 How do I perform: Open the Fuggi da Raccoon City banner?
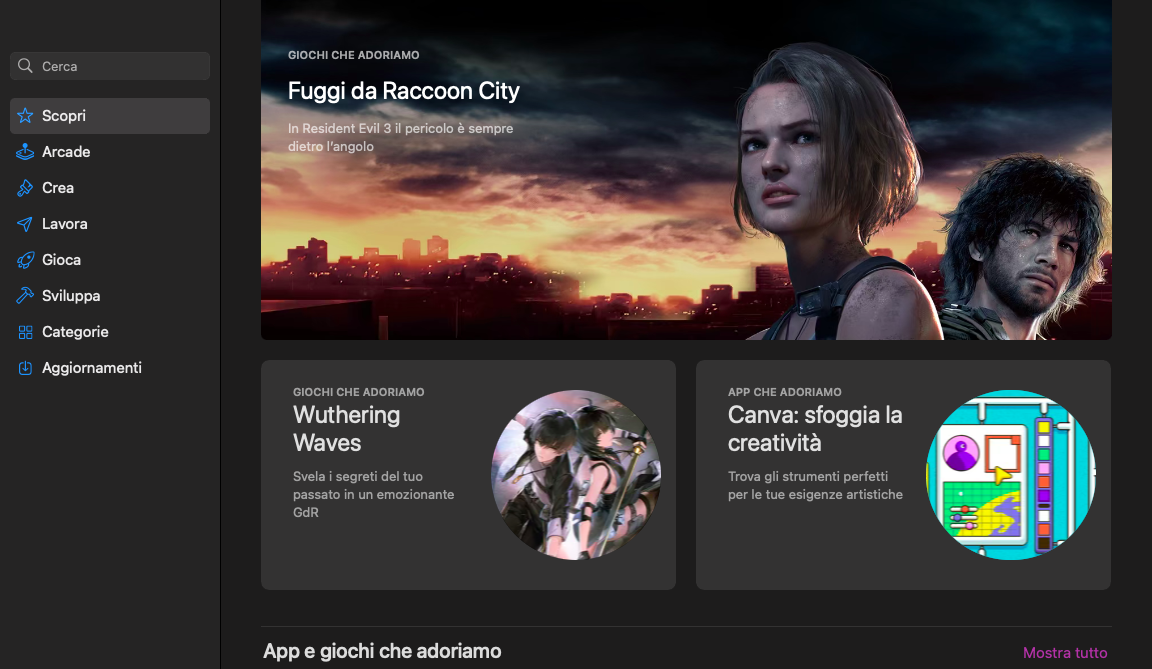point(686,170)
